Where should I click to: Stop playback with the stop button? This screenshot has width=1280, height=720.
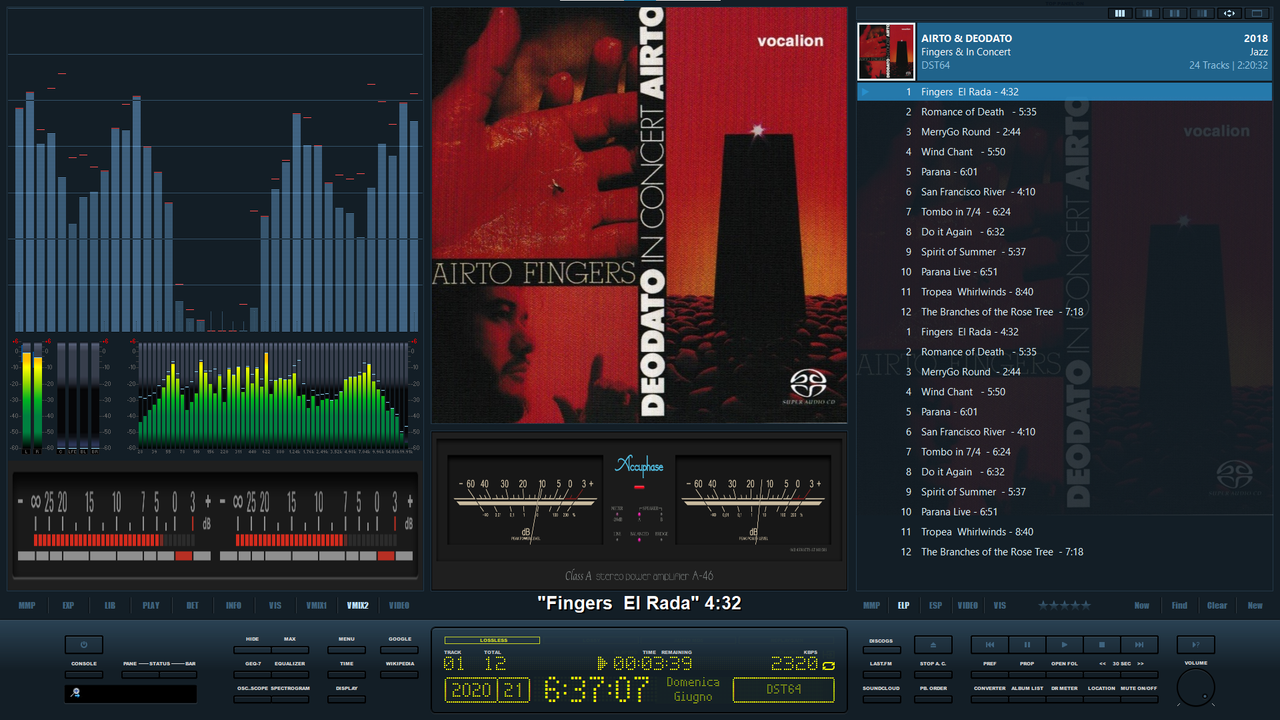1102,645
